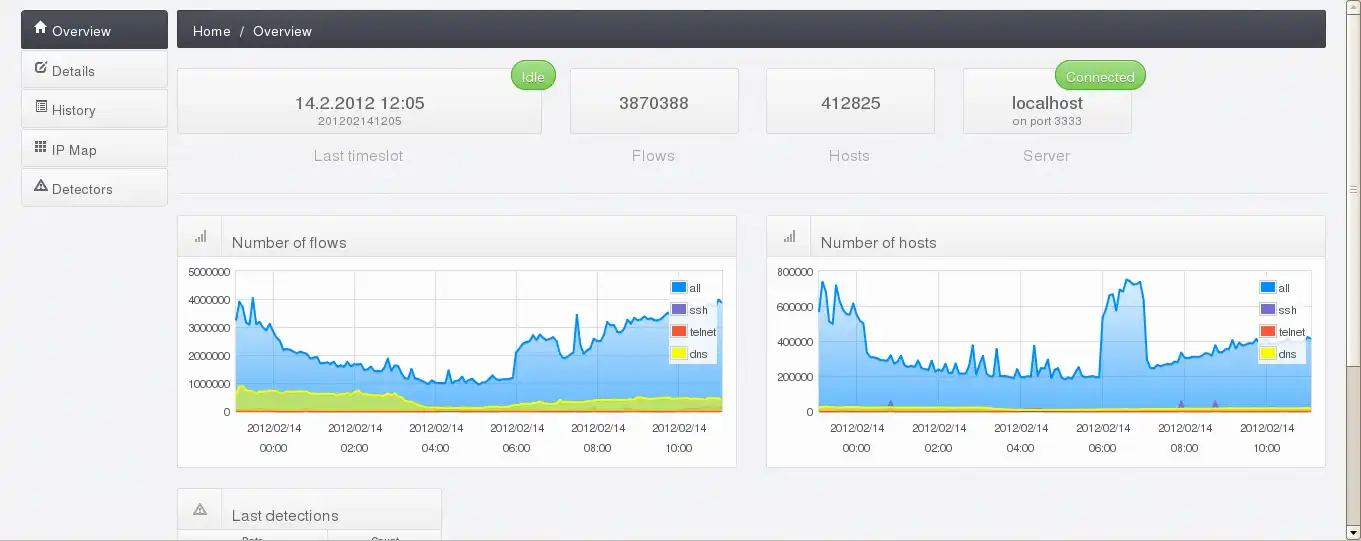Click the home icon in Overview sidebar
The height and width of the screenshot is (541, 1361).
click(41, 28)
